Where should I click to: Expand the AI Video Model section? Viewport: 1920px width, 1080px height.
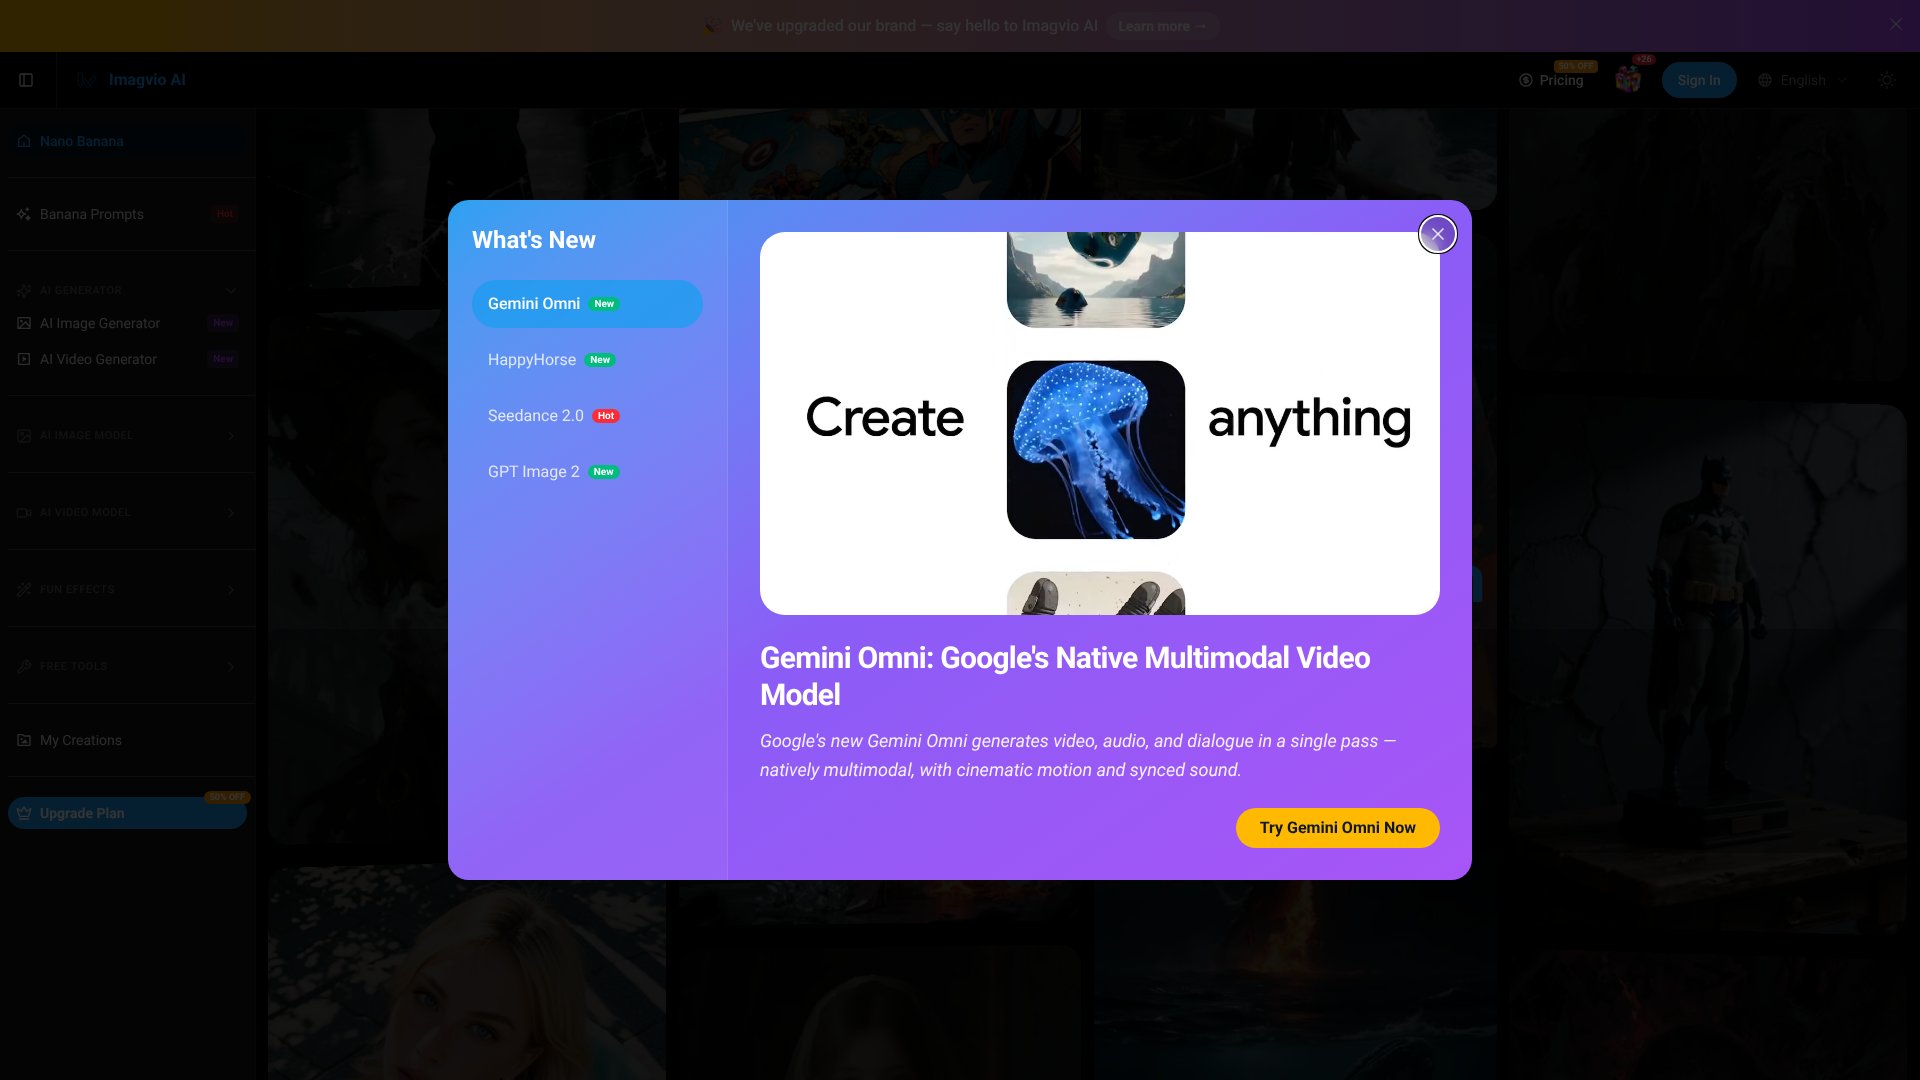(128, 512)
